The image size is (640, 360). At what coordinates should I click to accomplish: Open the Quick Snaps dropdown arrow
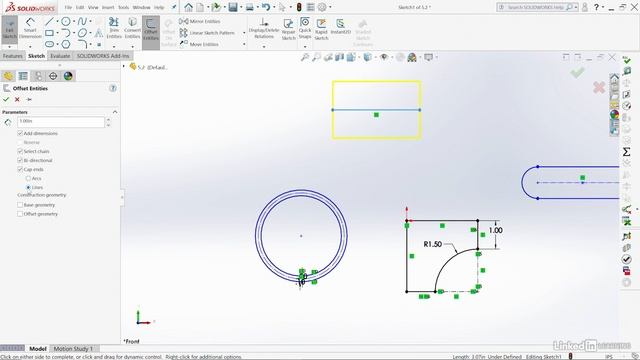click(x=305, y=47)
